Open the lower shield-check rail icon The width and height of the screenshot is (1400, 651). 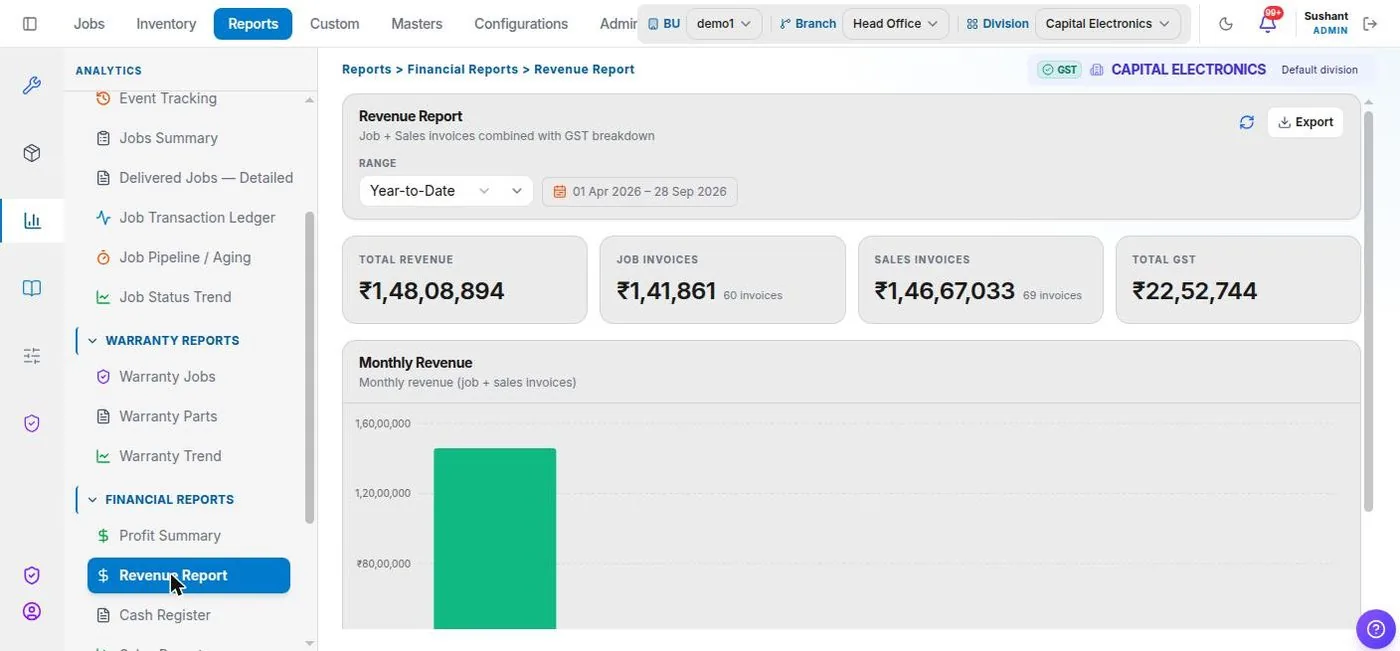32,575
